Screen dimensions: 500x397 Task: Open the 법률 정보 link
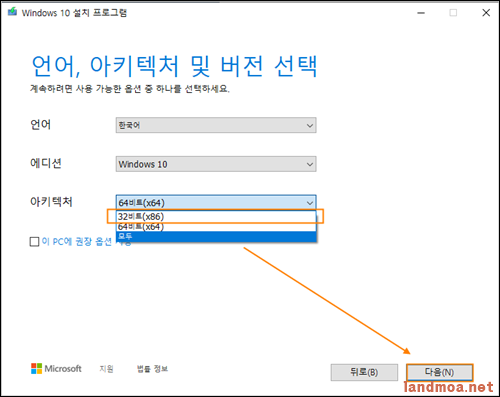click(152, 369)
